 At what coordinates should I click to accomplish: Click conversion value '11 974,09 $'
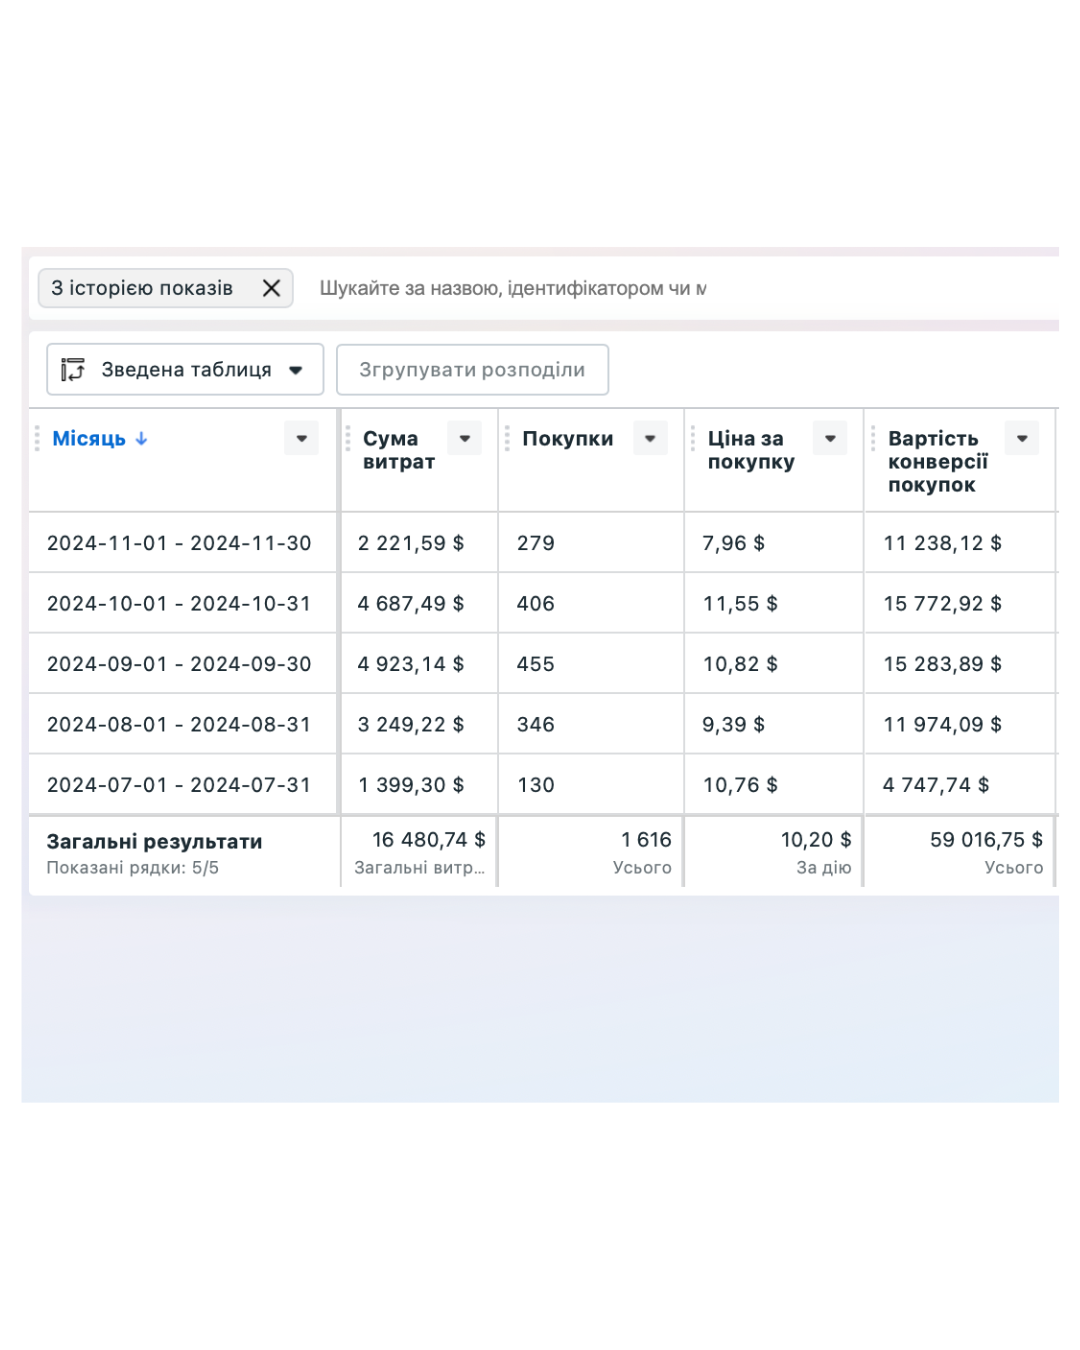coord(942,725)
